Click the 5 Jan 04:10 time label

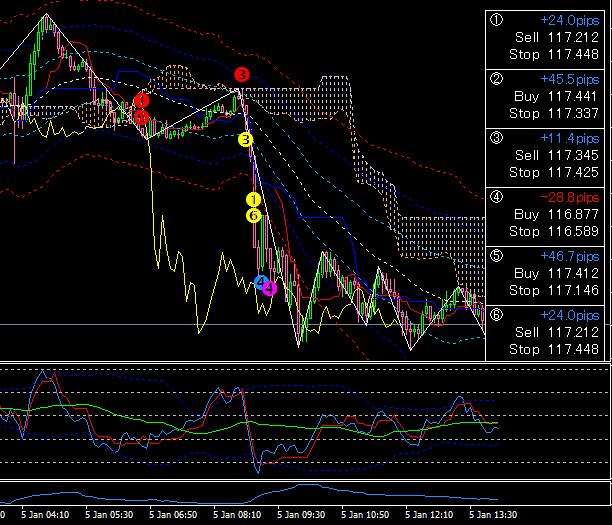point(45,515)
